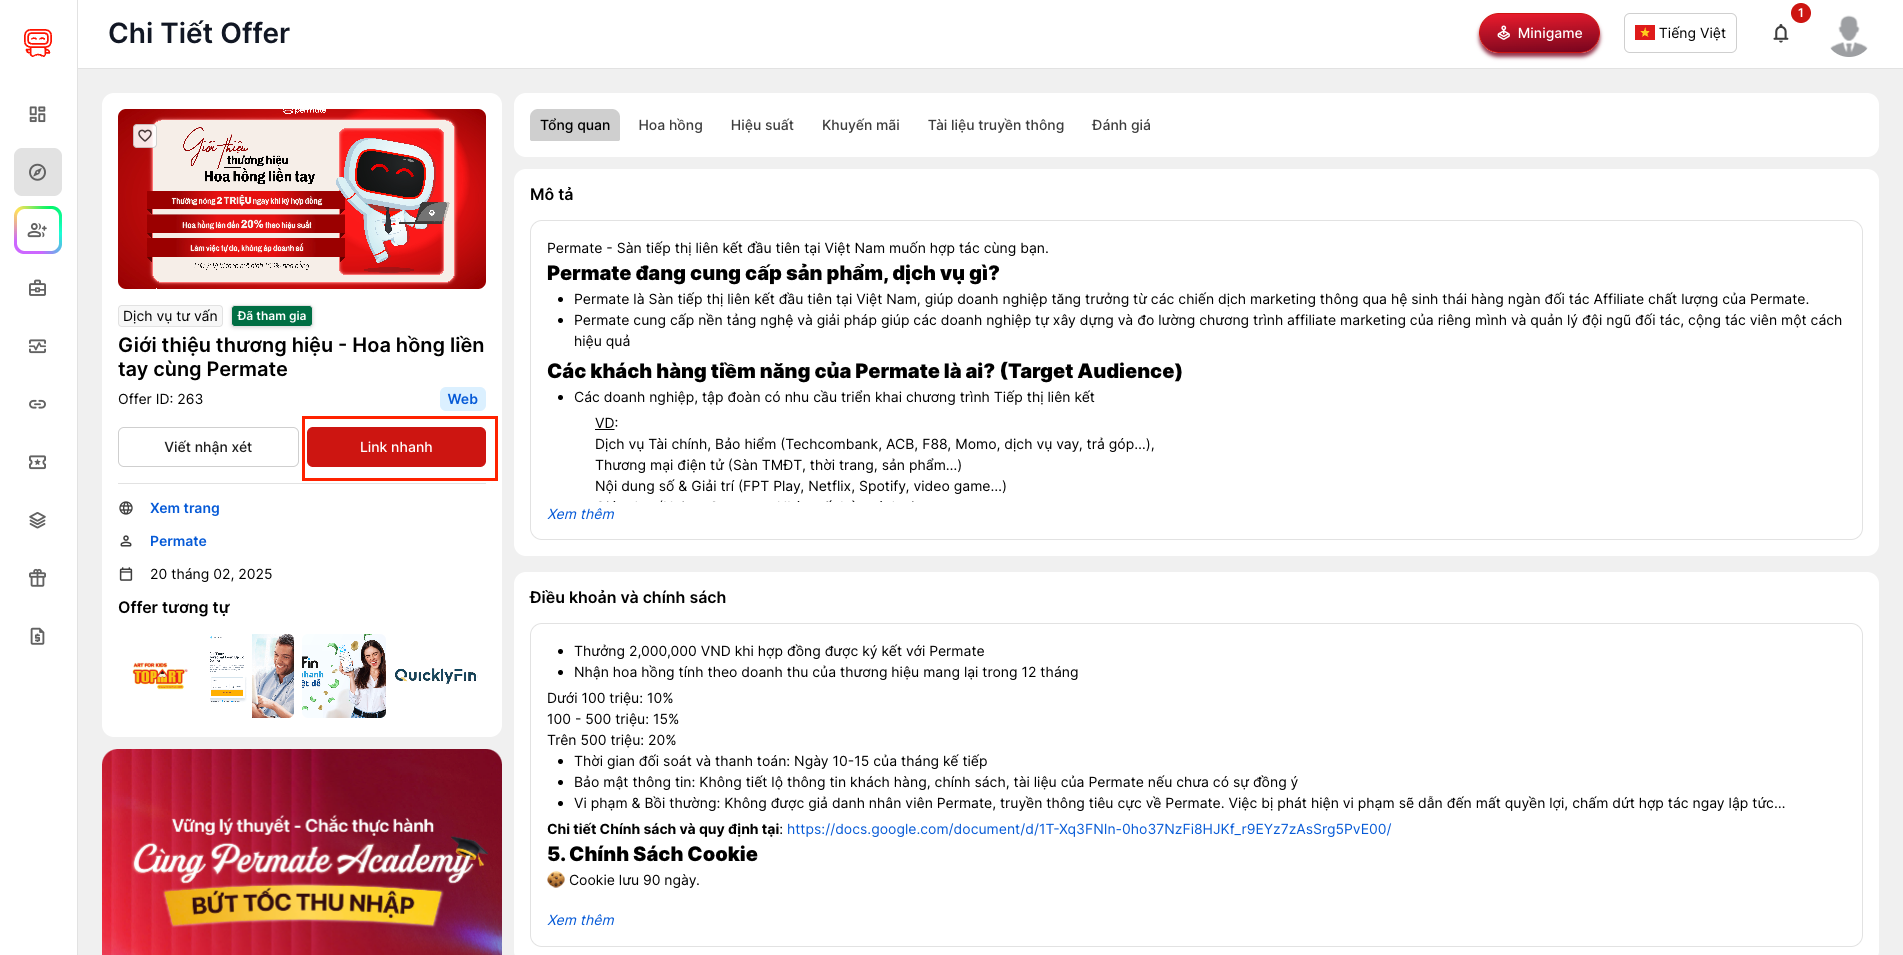
Task: Open the Google Docs policy link
Action: pos(1089,829)
